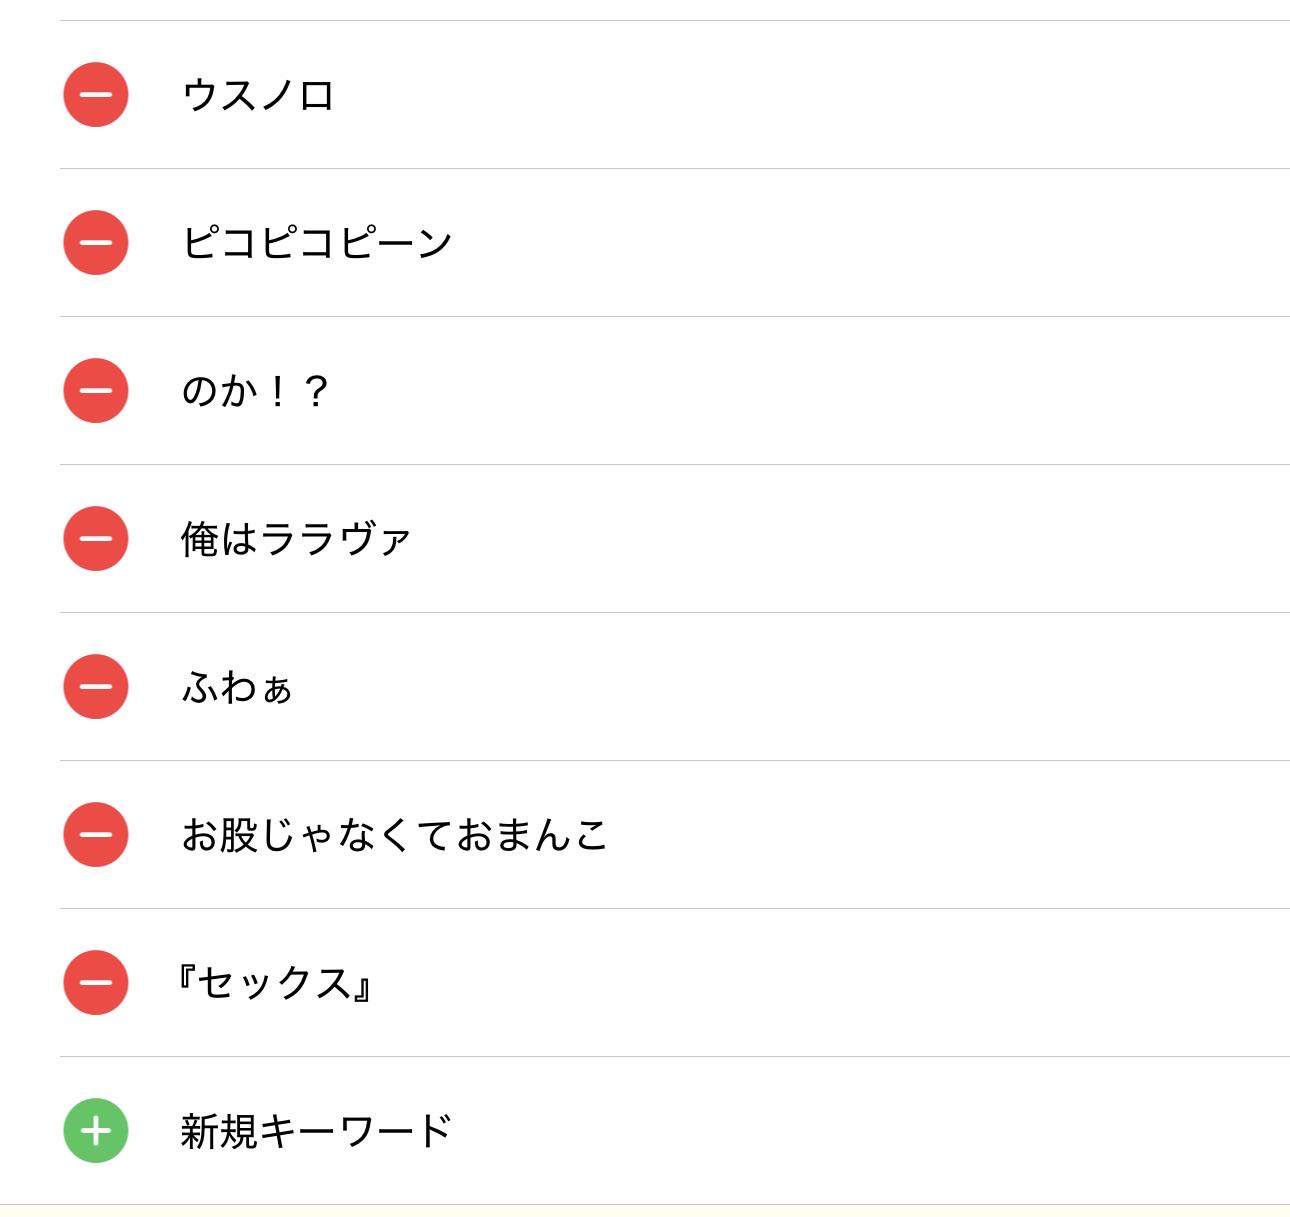The height and width of the screenshot is (1217, 1290).
Task: Delete the のか！？ keyword entry
Action: (x=96, y=391)
